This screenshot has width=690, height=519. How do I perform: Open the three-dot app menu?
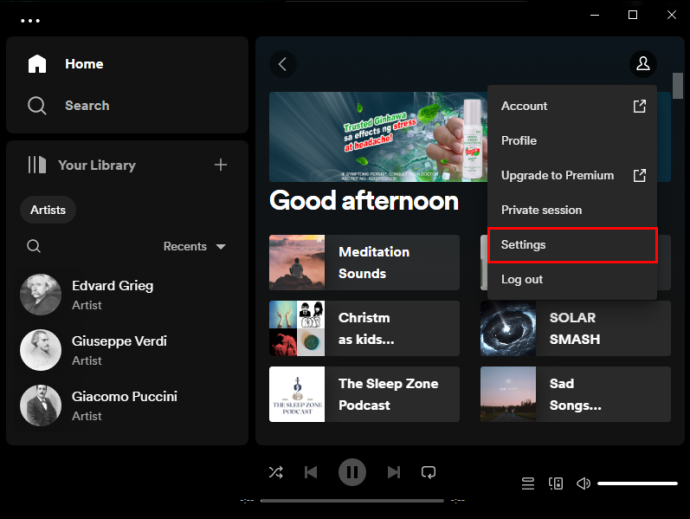coord(30,21)
